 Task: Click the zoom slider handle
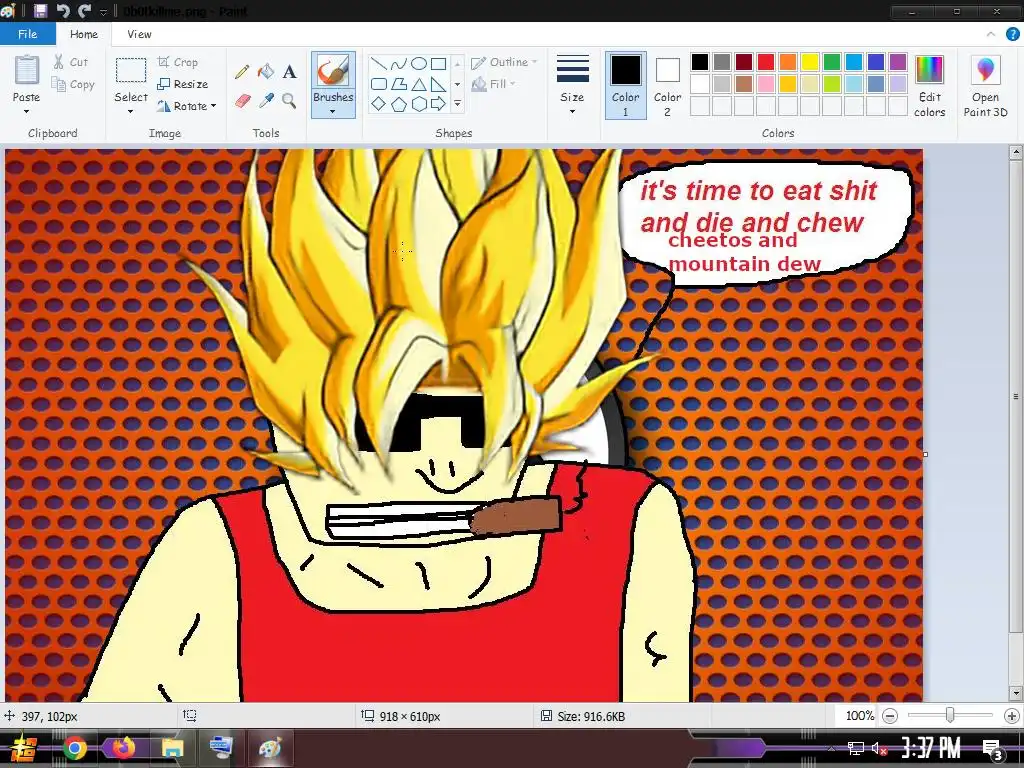pos(950,716)
